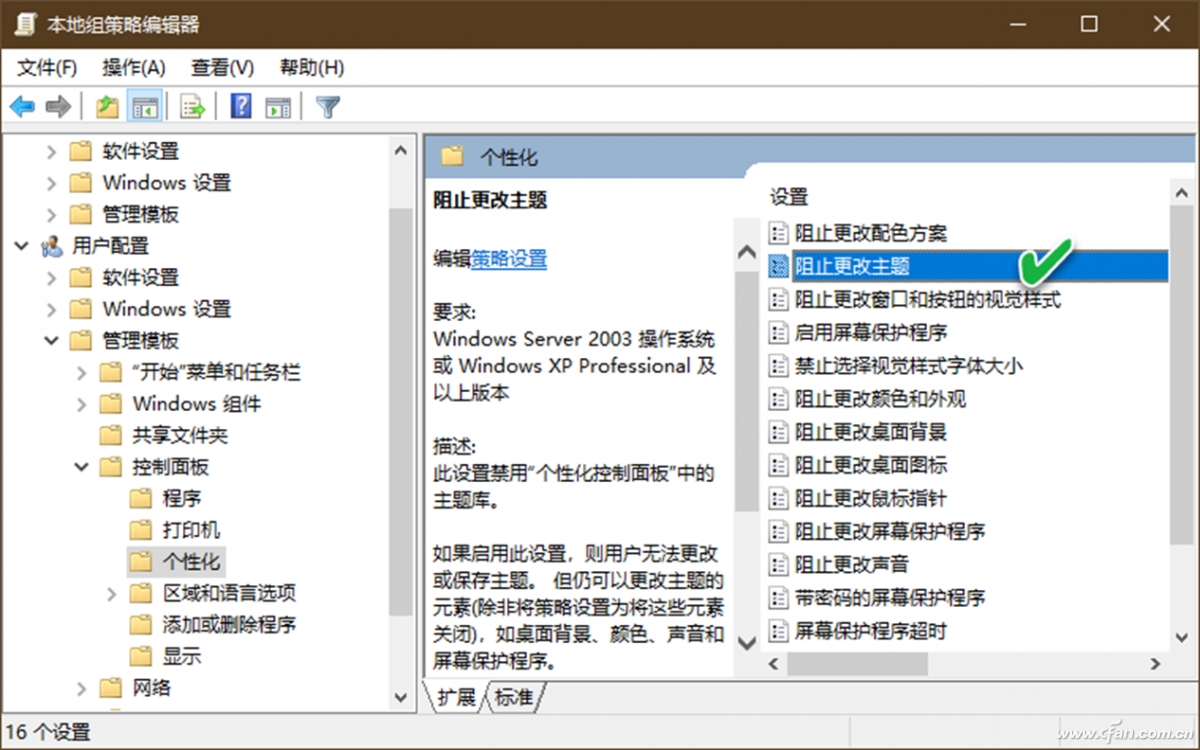The height and width of the screenshot is (750, 1200).
Task: Select 禁止选择视觉样式字体大小 policy
Action: (x=908, y=365)
